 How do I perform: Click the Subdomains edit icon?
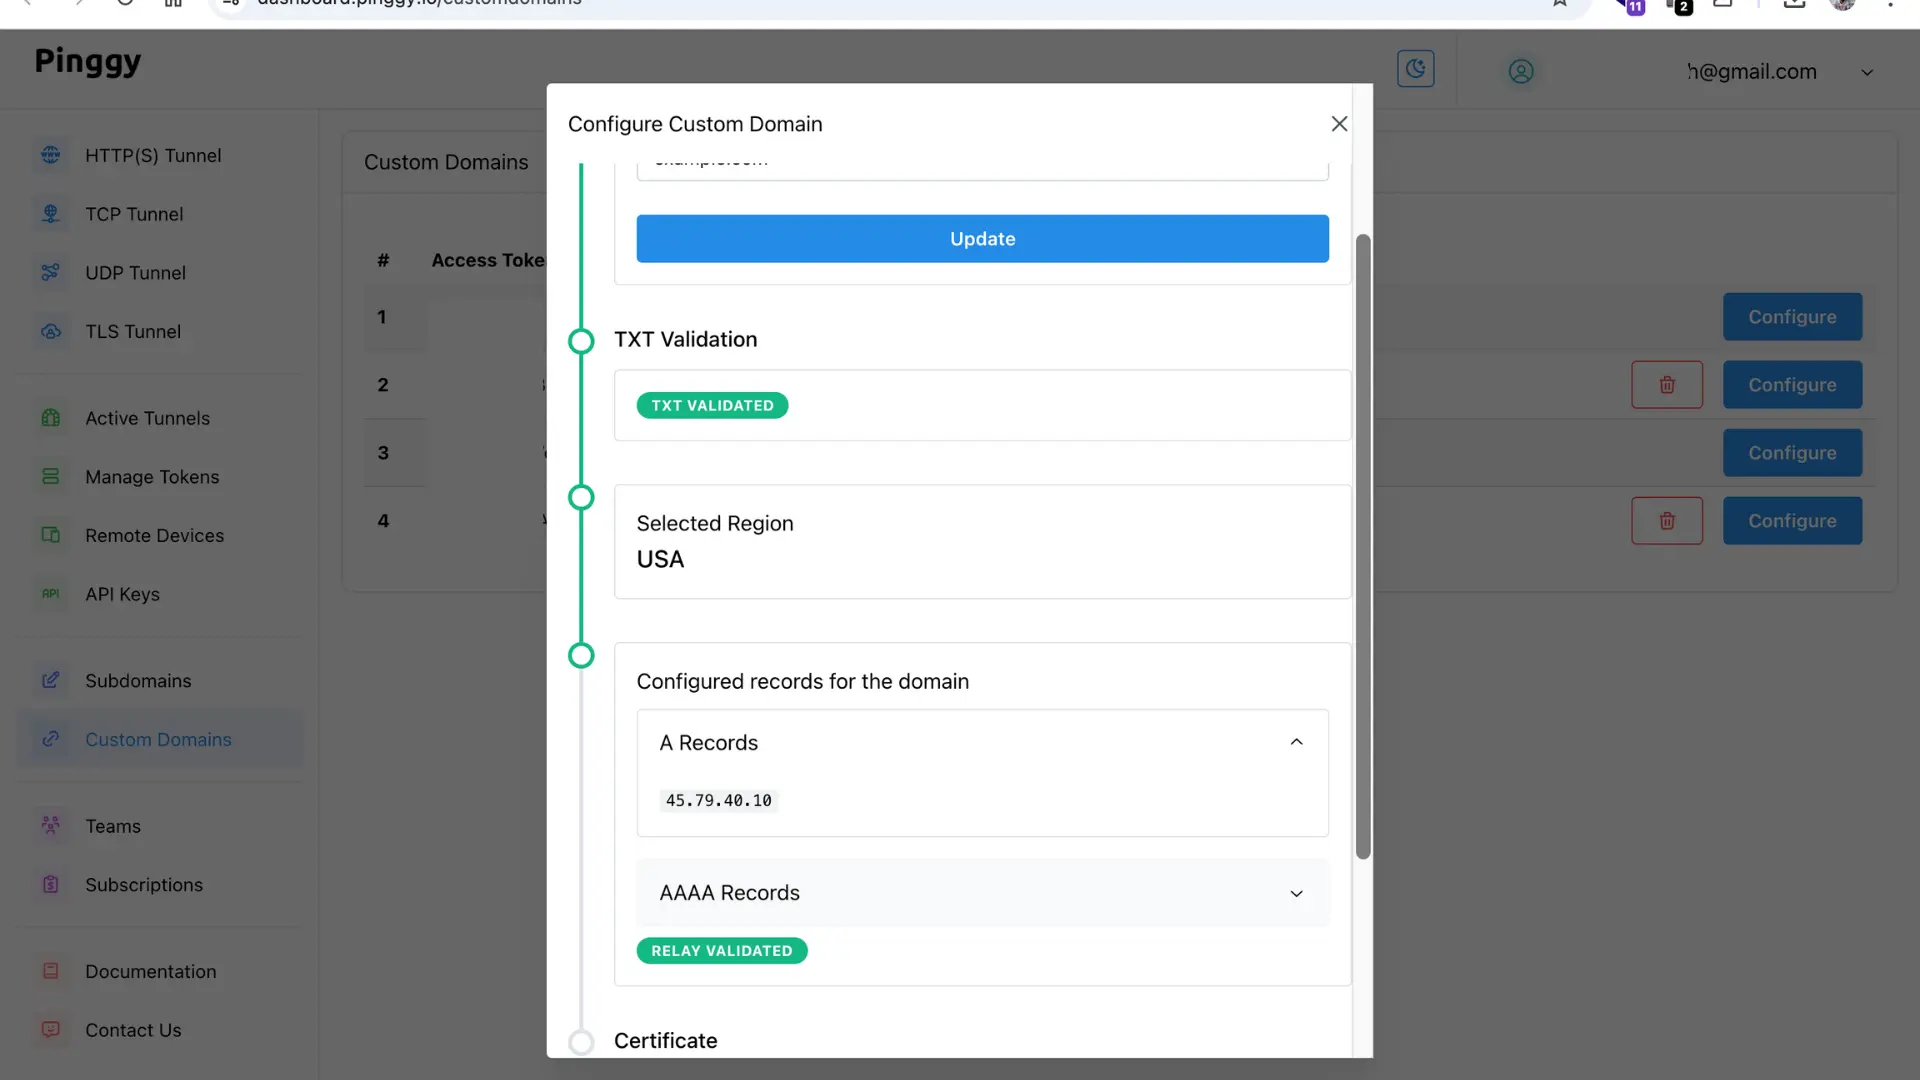pos(51,680)
